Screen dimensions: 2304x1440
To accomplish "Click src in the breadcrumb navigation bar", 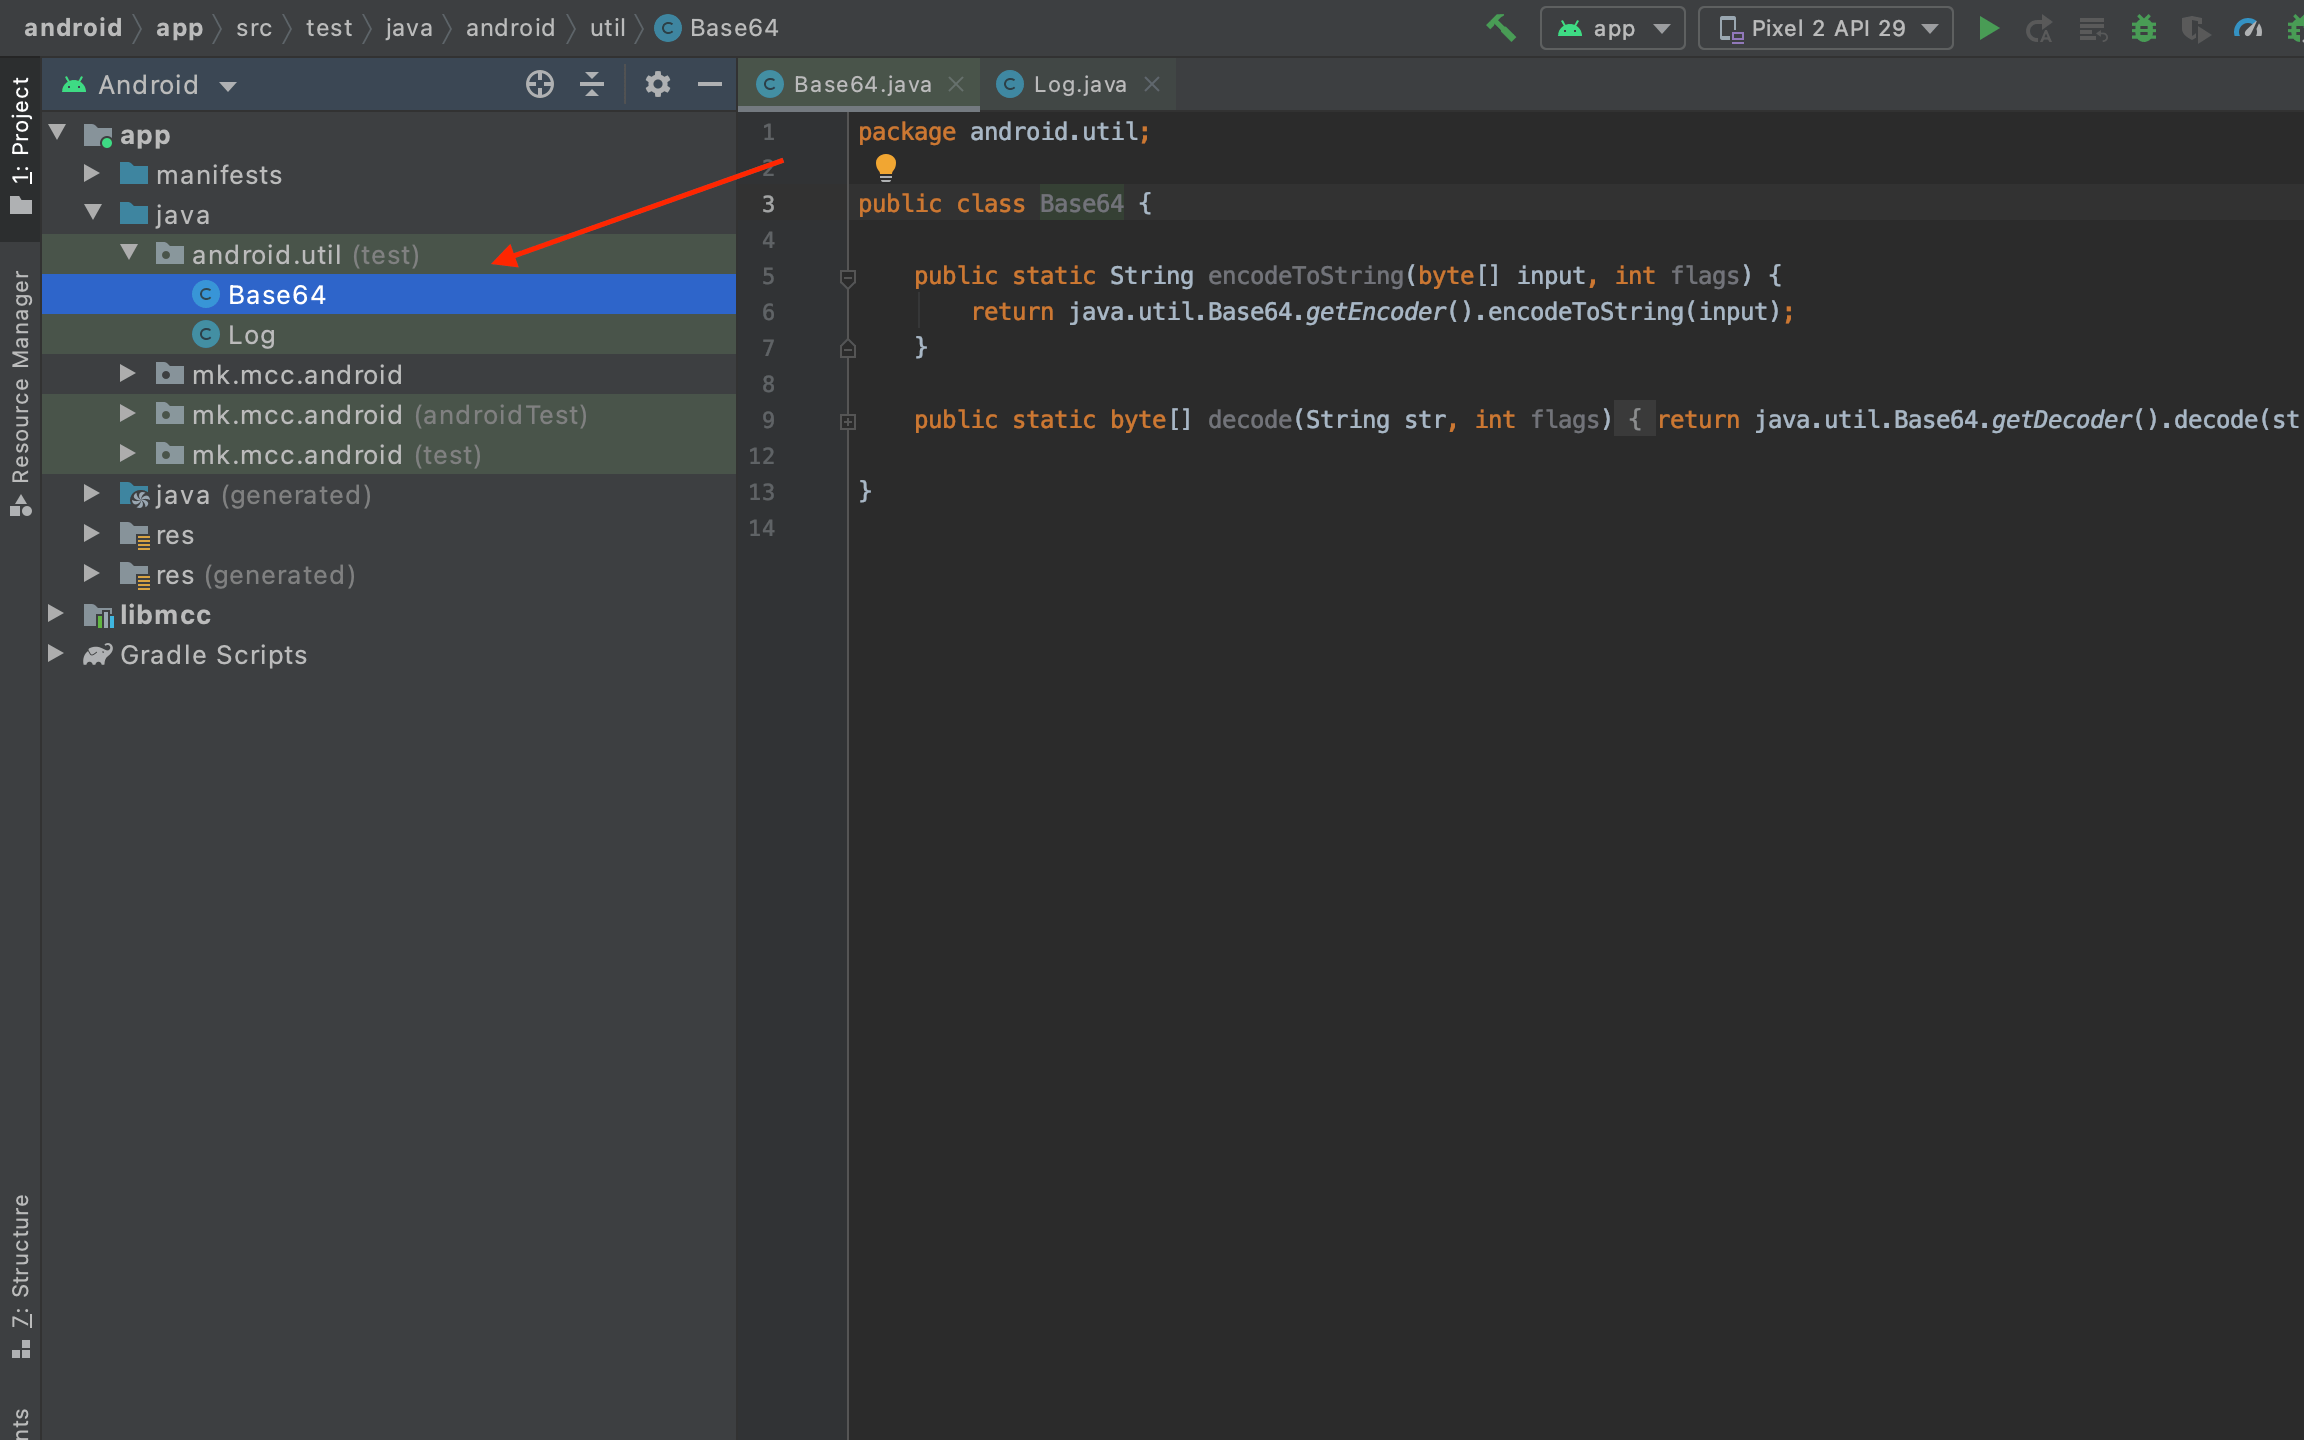I will click(x=254, y=27).
